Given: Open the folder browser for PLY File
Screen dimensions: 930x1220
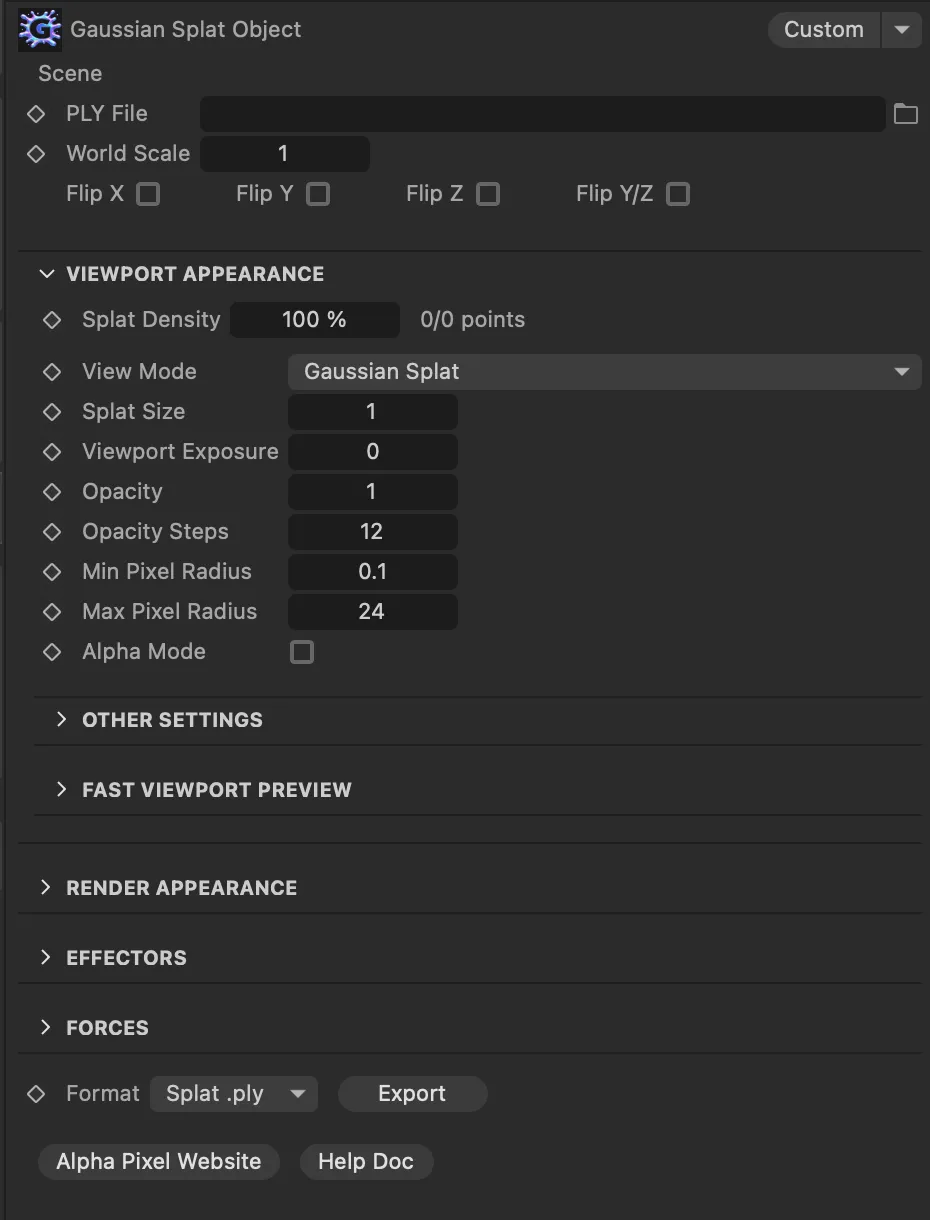Looking at the screenshot, I should pyautogui.click(x=905, y=114).
